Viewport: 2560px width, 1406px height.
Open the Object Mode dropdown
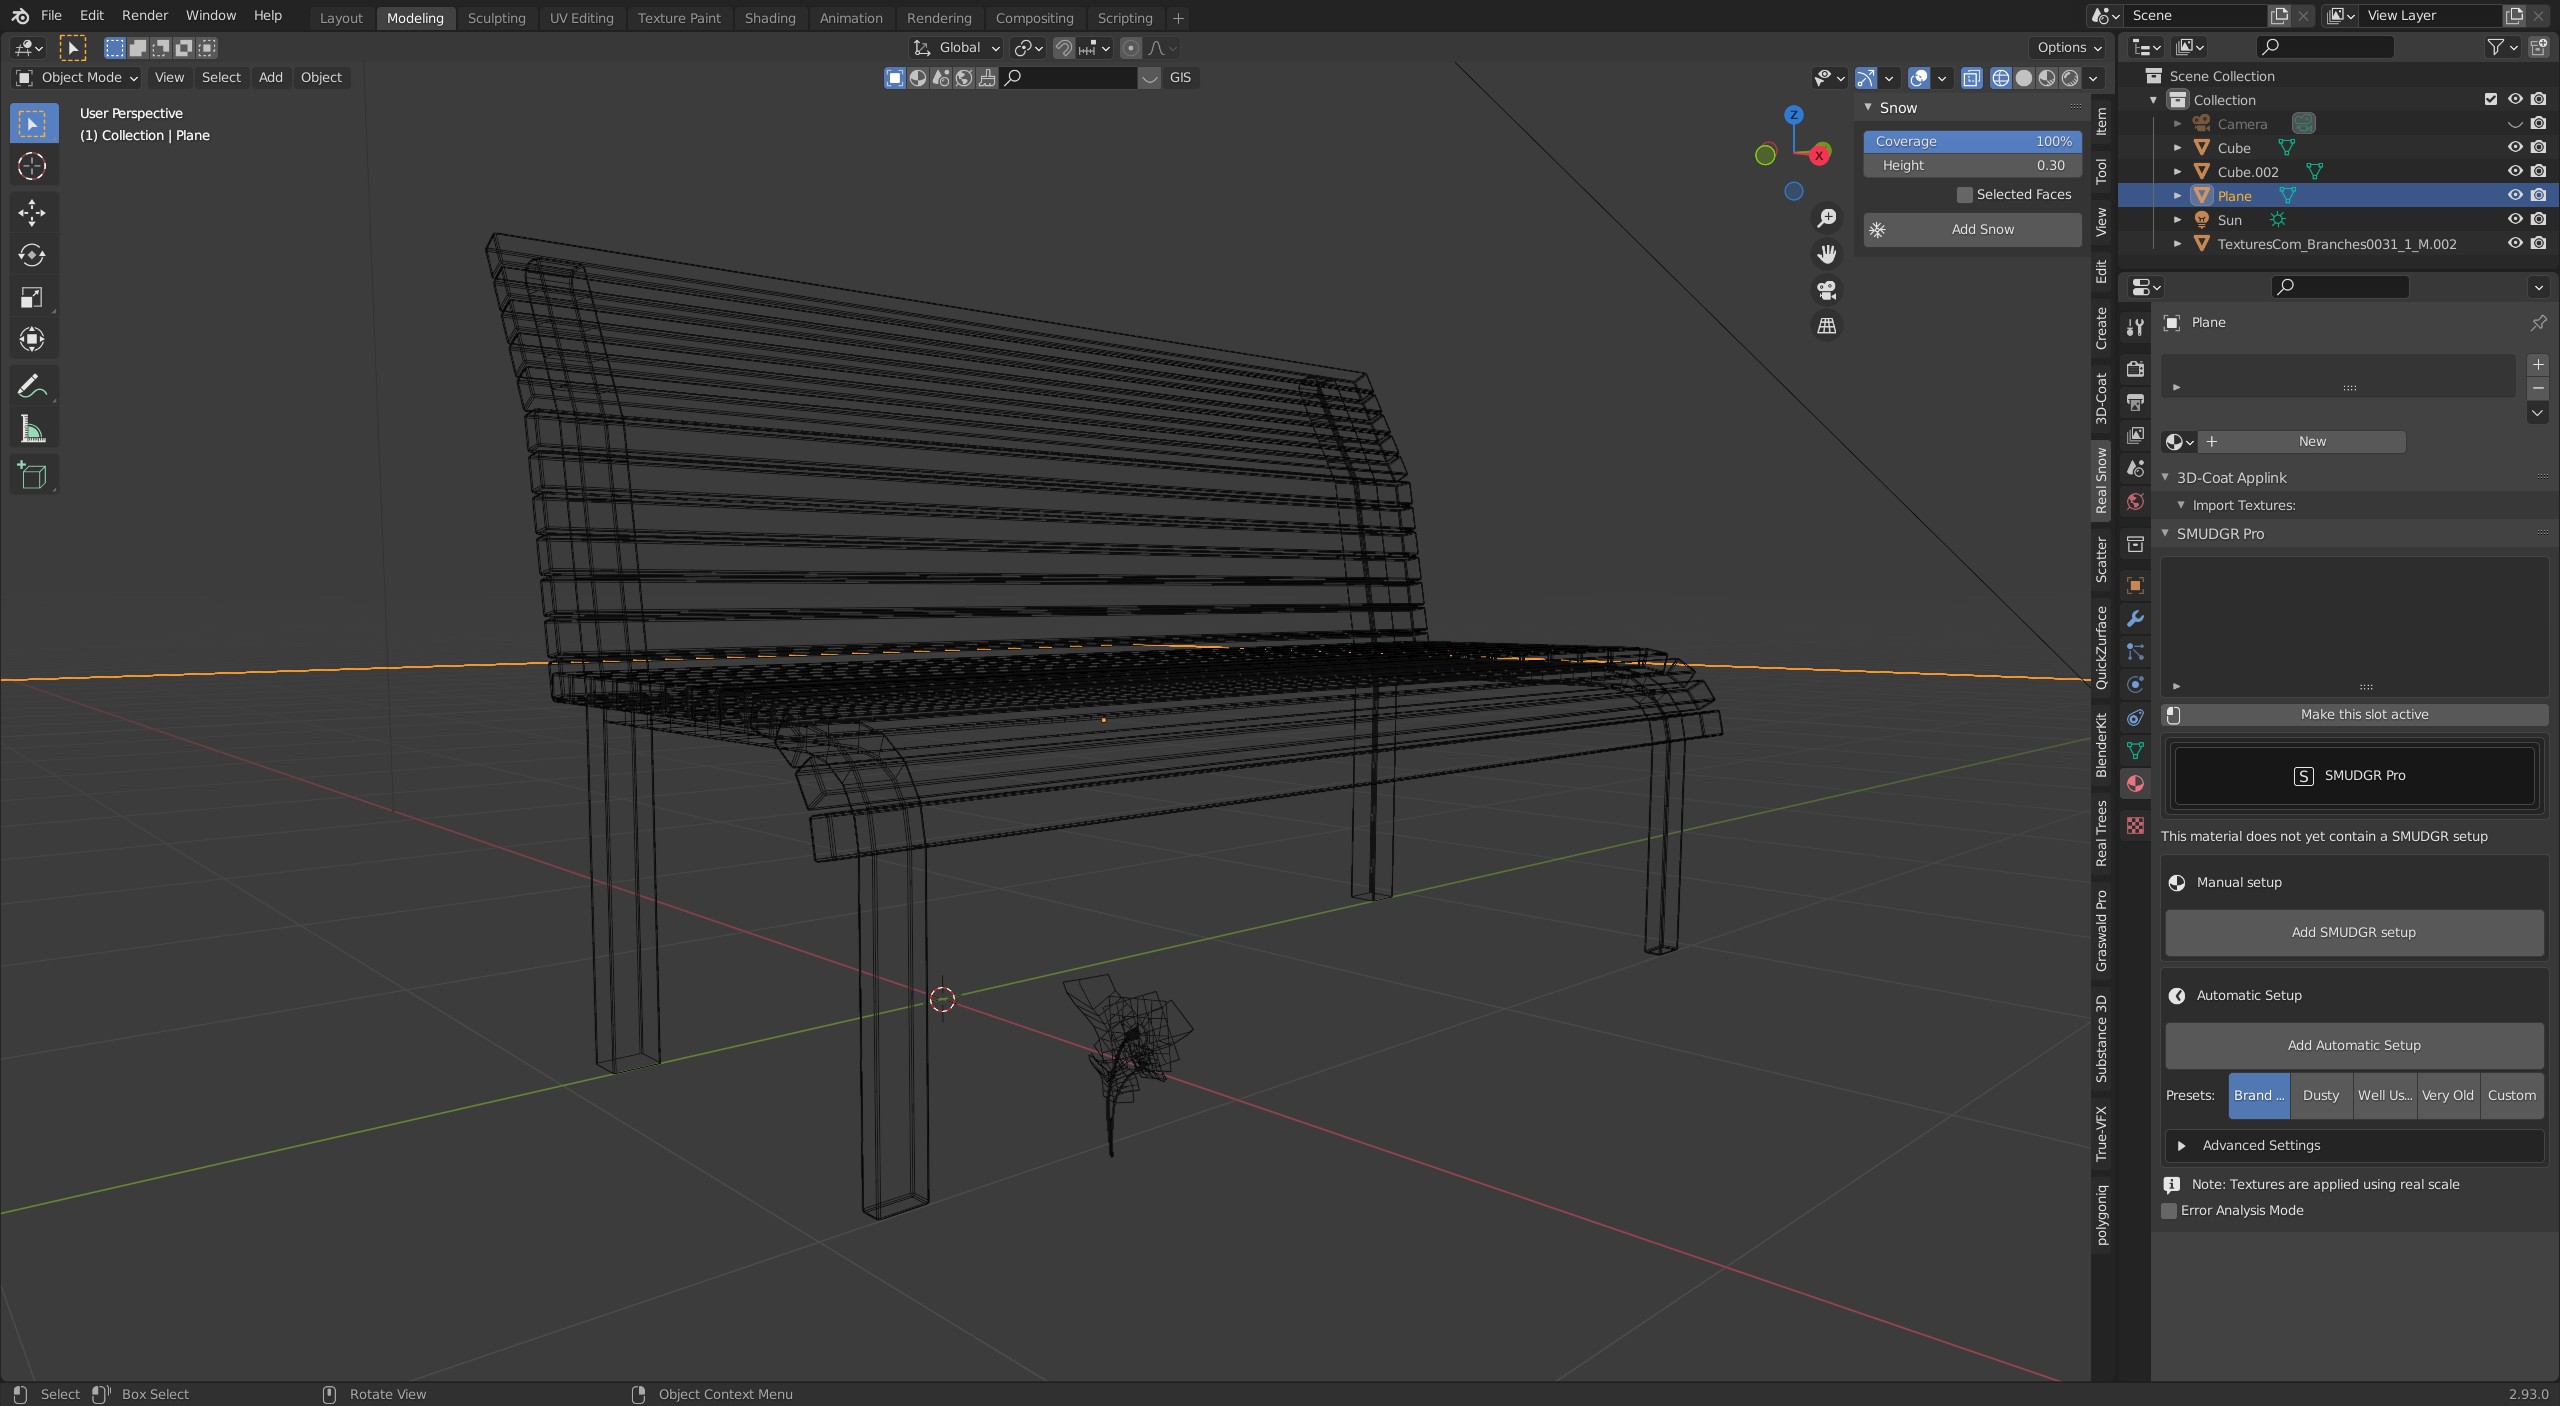coord(78,77)
